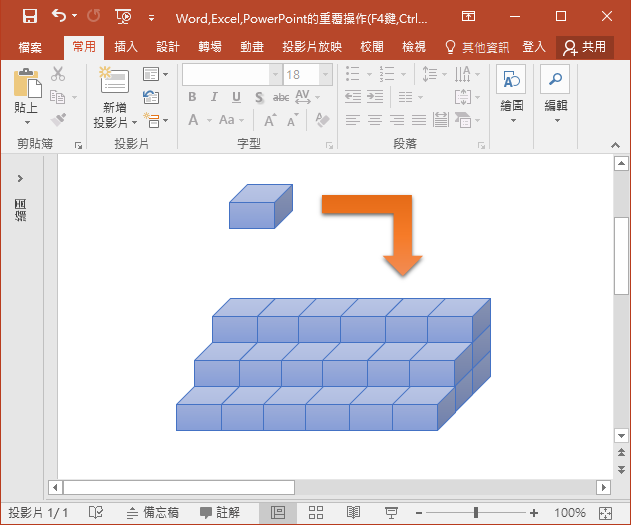Viewport: 631px width, 525px height.
Task: Open the 編輯 editing group
Action: (555, 96)
